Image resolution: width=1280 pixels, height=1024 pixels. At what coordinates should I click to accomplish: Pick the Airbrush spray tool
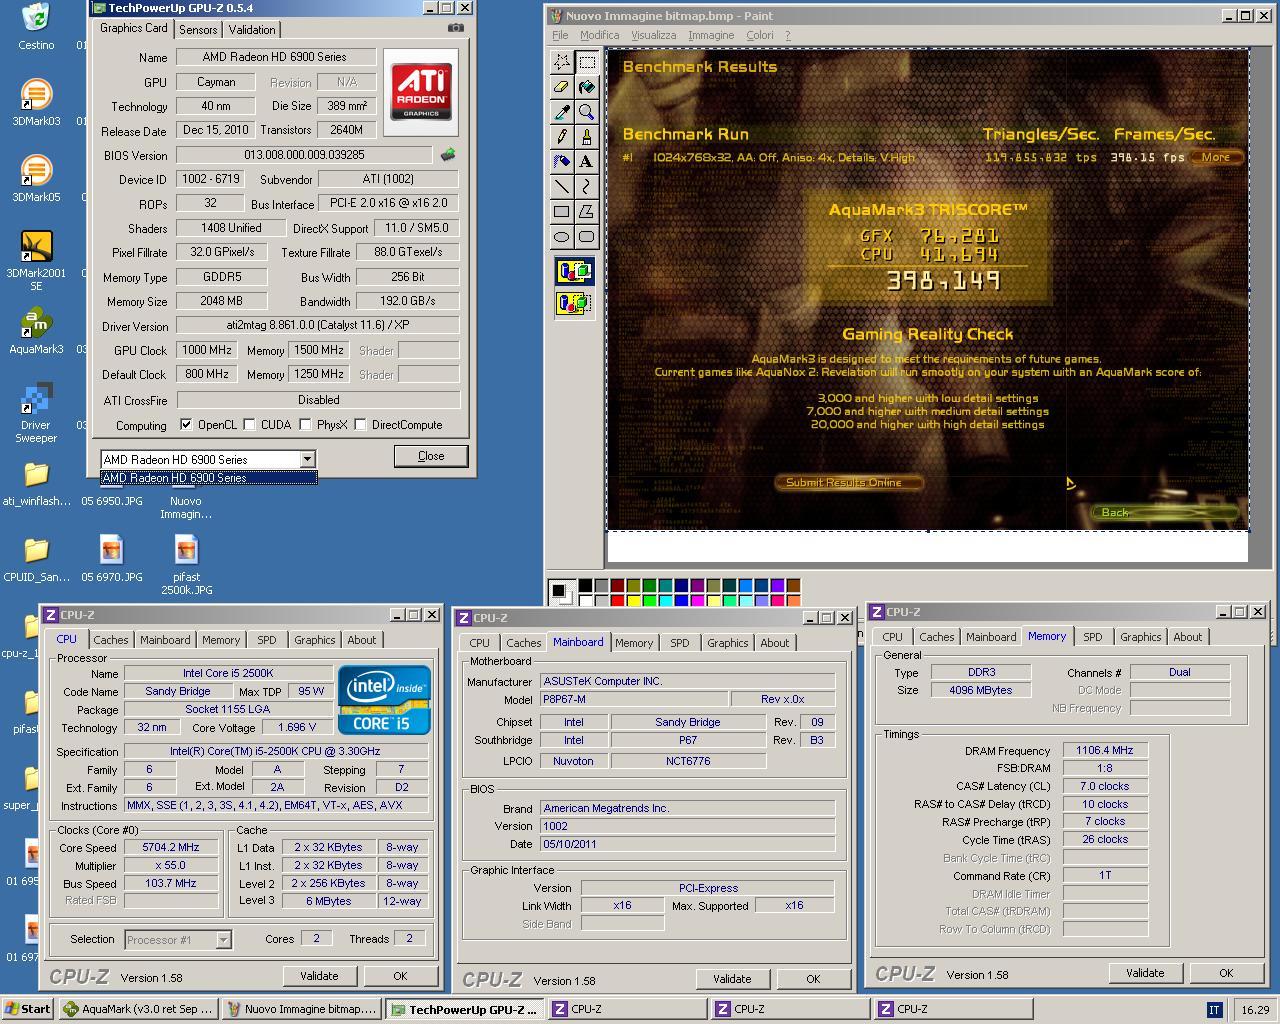coord(562,162)
